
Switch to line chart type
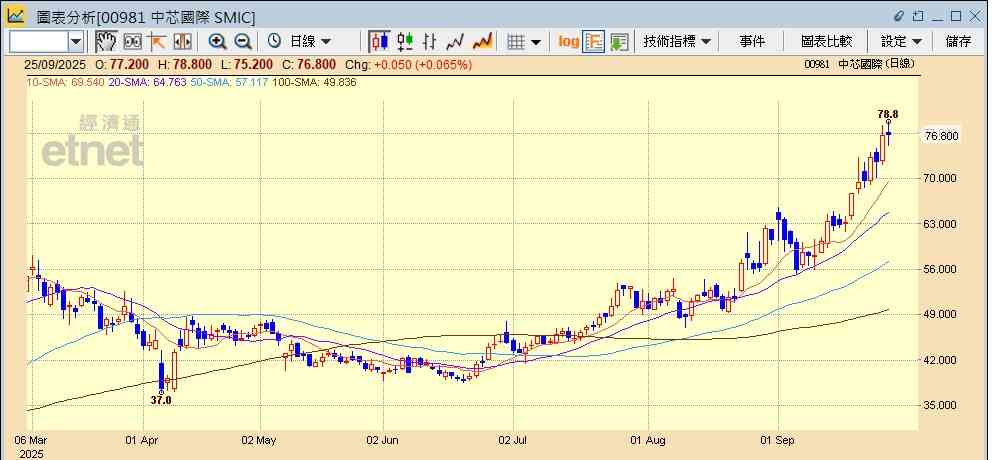pyautogui.click(x=455, y=42)
